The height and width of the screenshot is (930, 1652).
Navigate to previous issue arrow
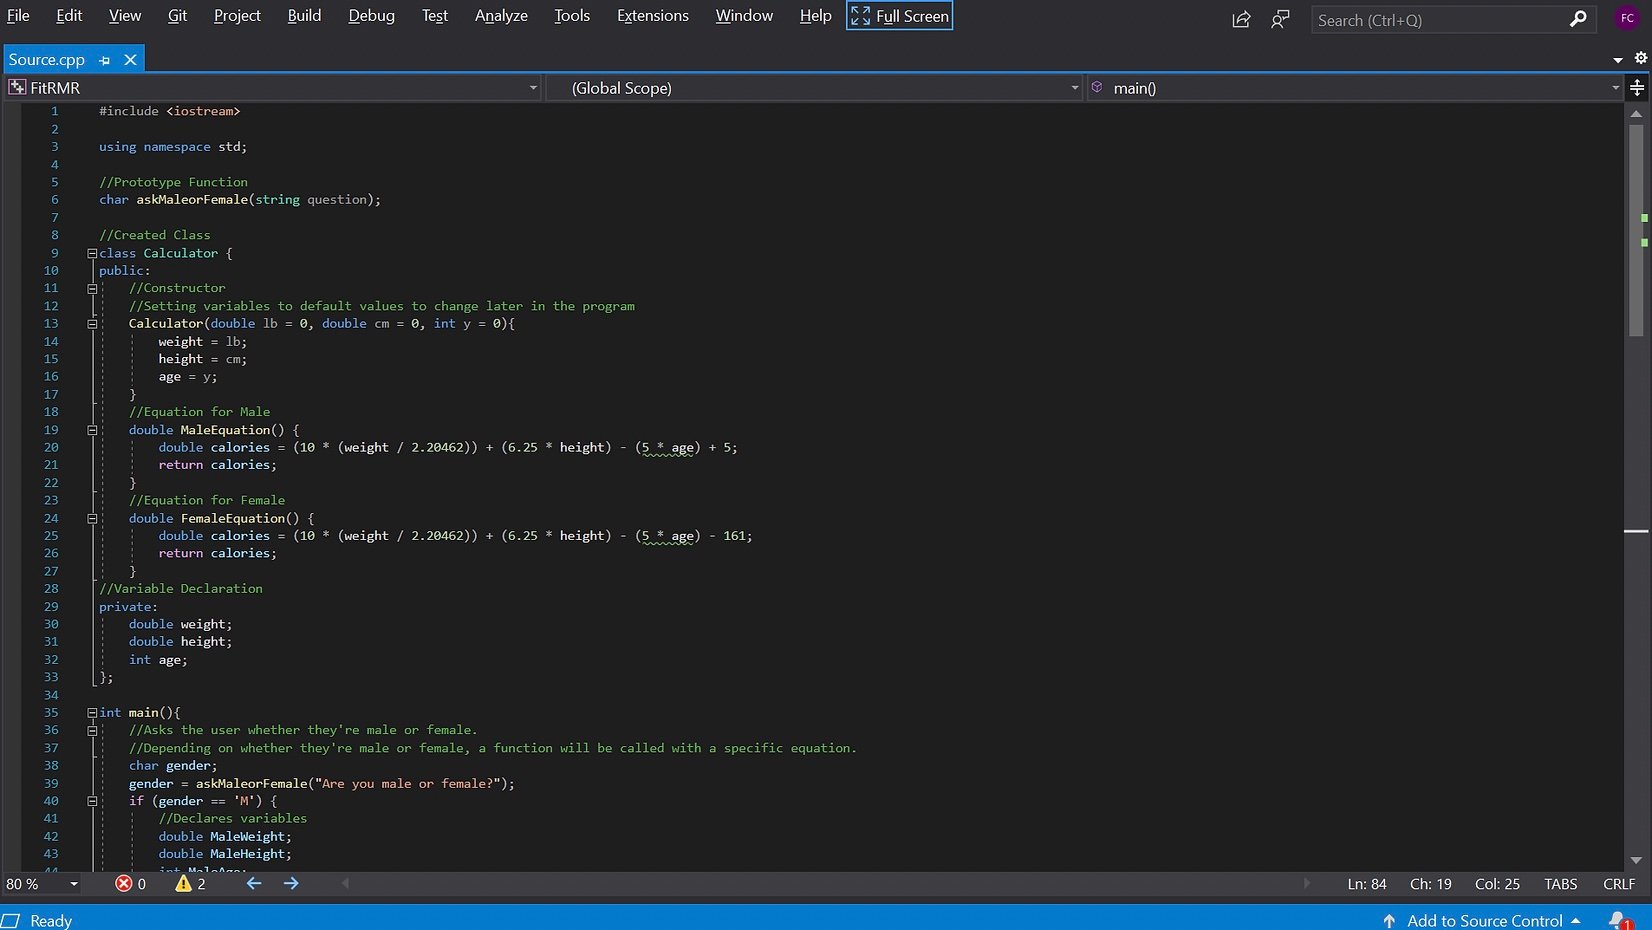click(254, 884)
